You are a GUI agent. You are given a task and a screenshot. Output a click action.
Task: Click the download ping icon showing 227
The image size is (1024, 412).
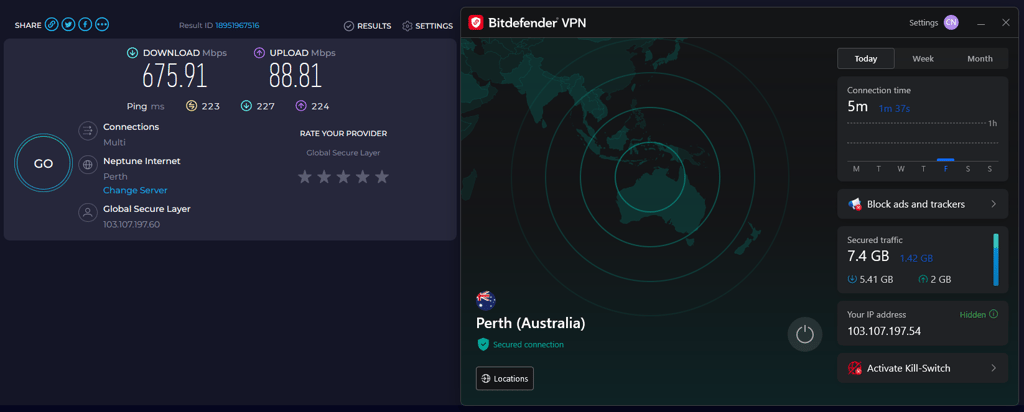[246, 106]
